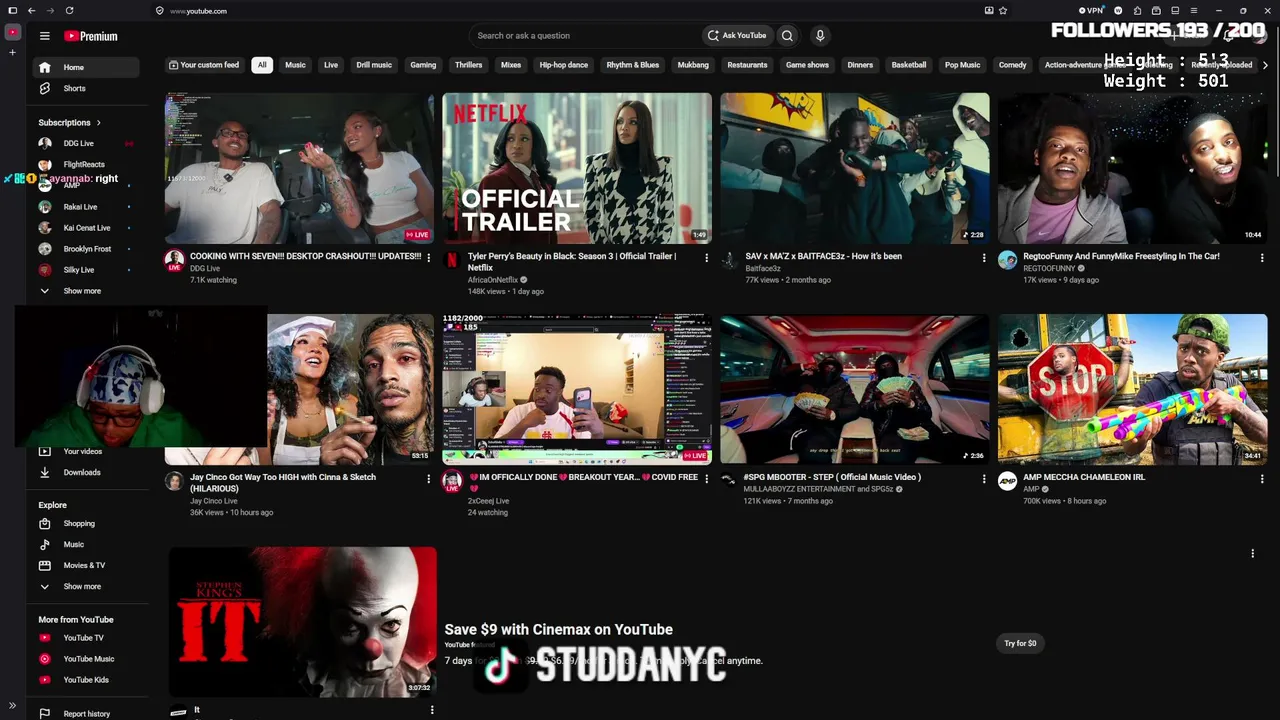This screenshot has height=720, width=1280.
Task: Open the browser main menu icon
Action: (1193, 11)
